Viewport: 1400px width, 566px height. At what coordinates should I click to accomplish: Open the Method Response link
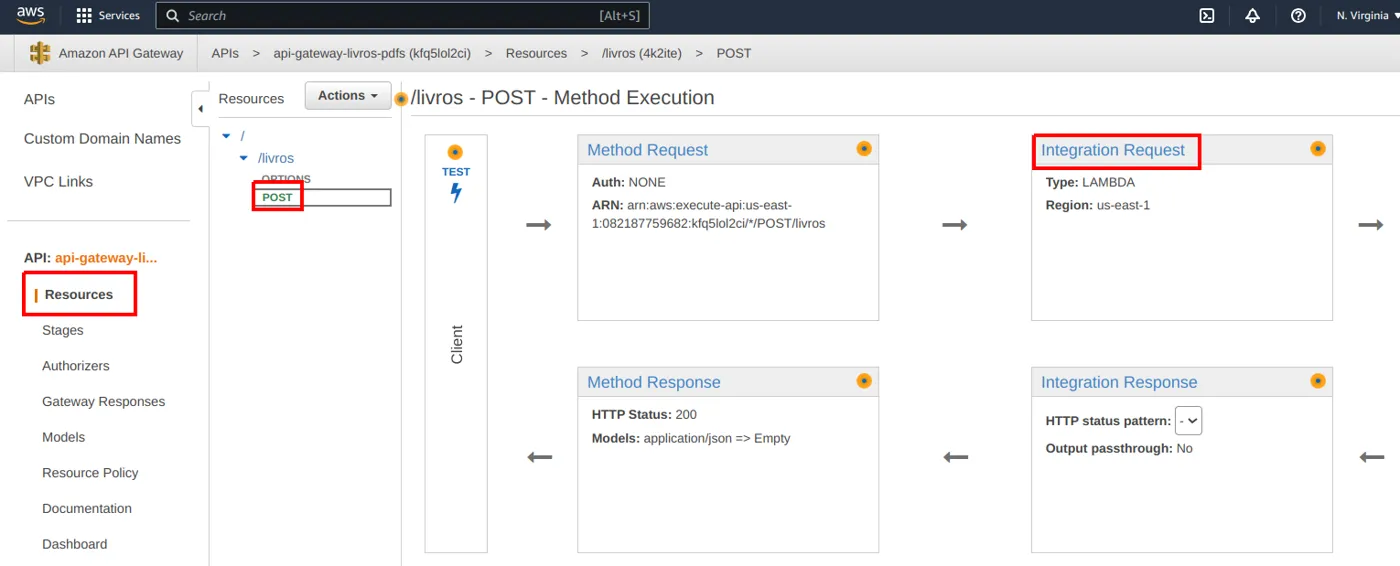click(654, 382)
